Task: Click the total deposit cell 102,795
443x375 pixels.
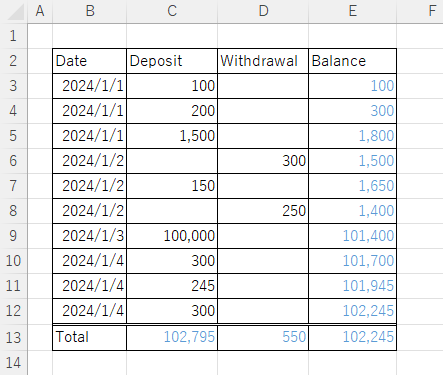Action: click(172, 337)
